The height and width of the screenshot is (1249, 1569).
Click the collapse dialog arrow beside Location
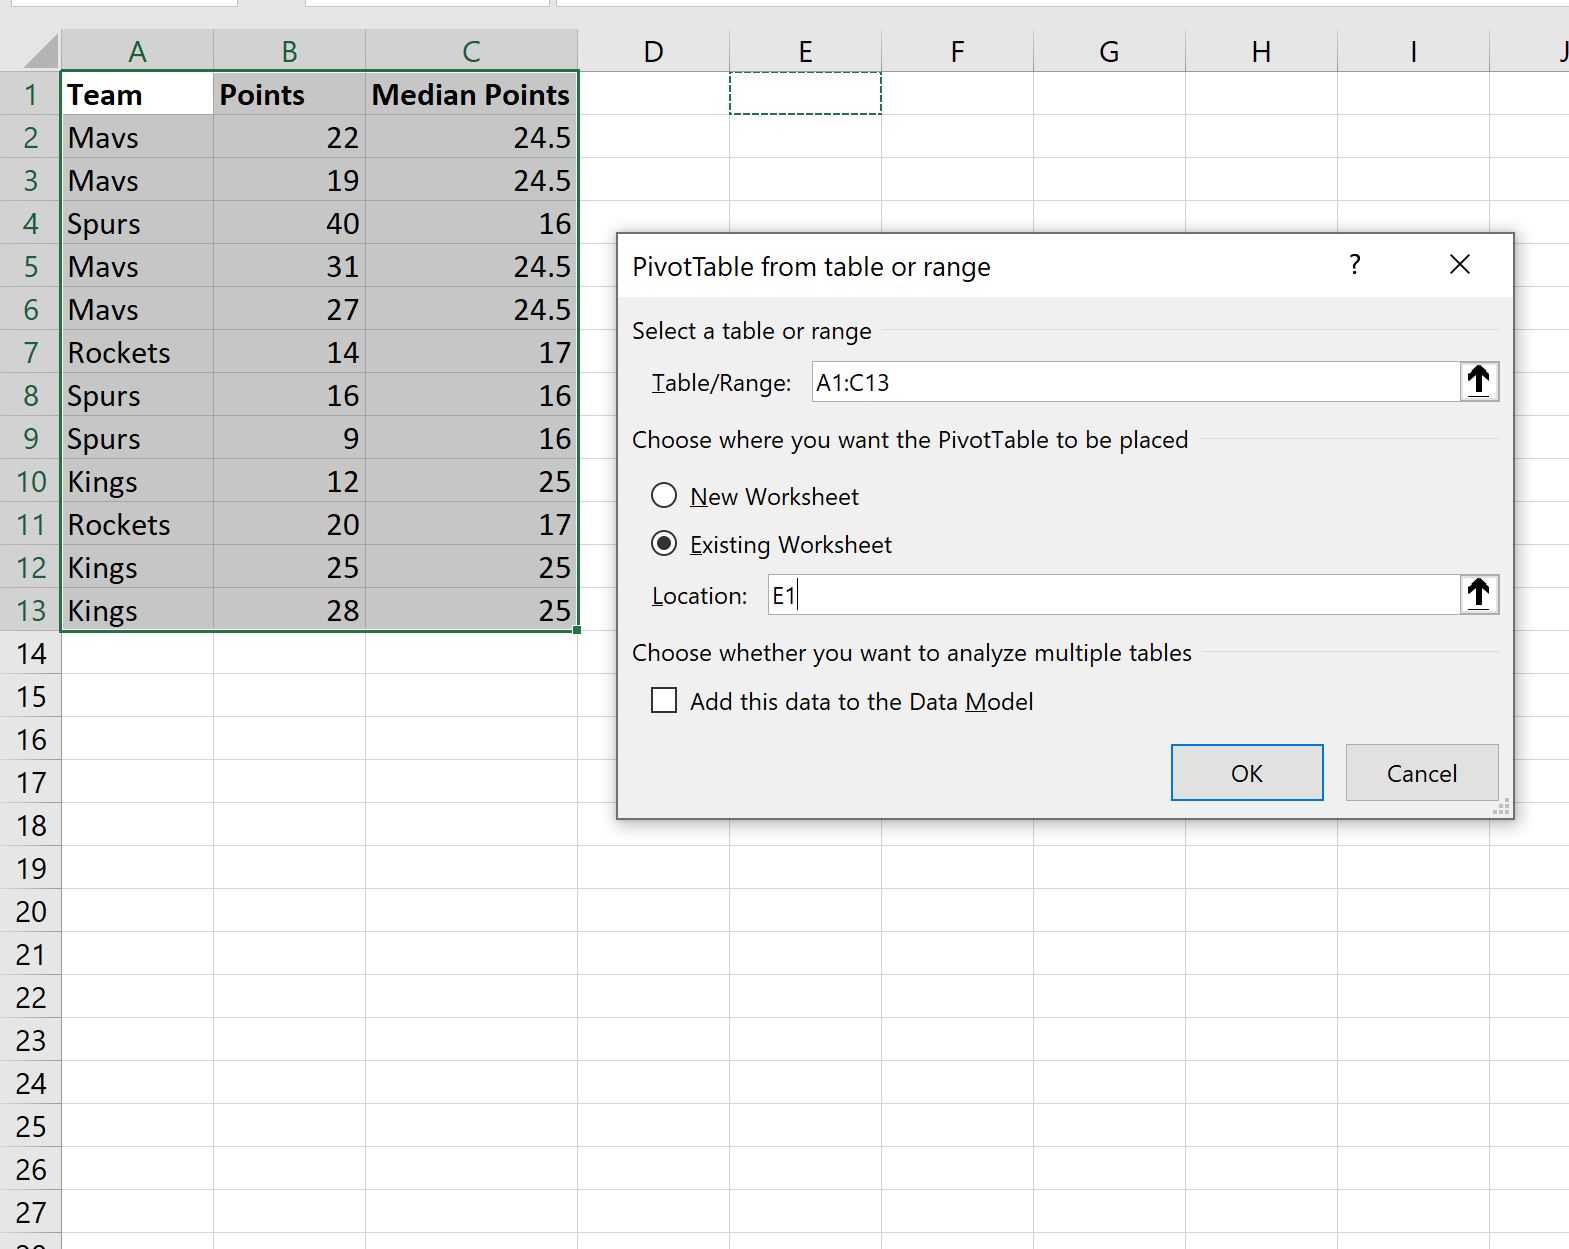coord(1478,595)
